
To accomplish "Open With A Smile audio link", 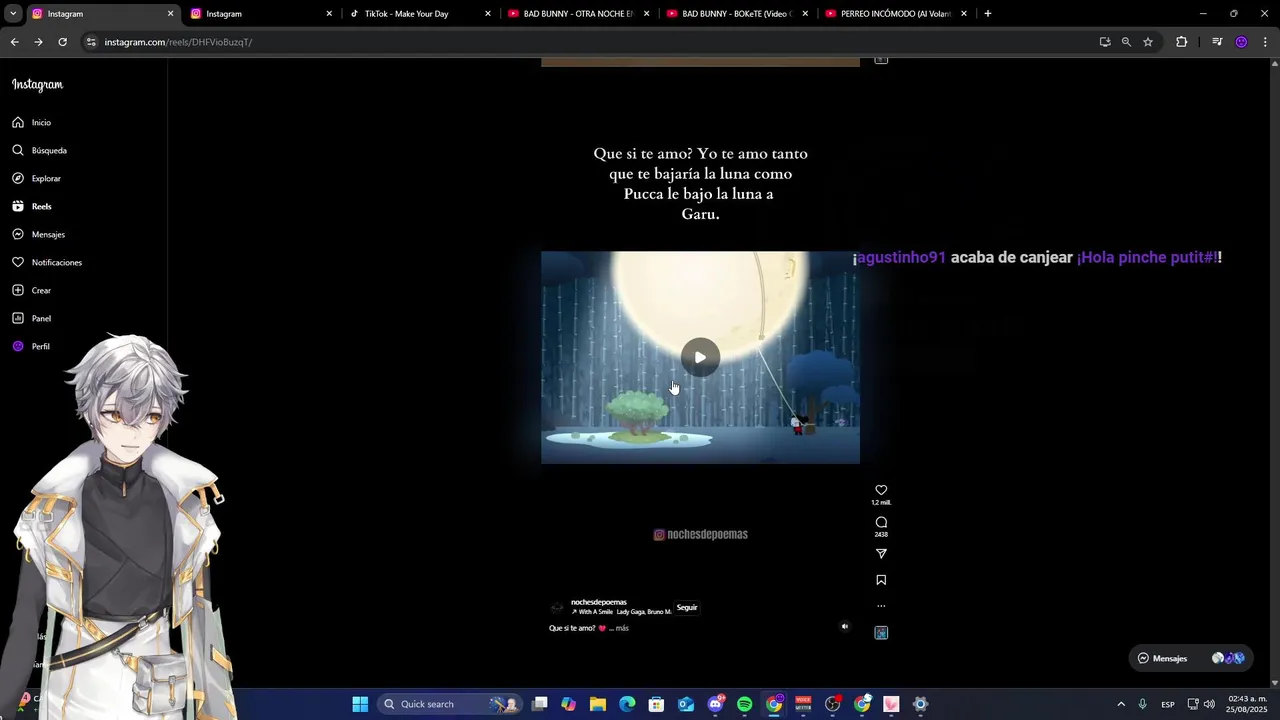I will coord(621,612).
